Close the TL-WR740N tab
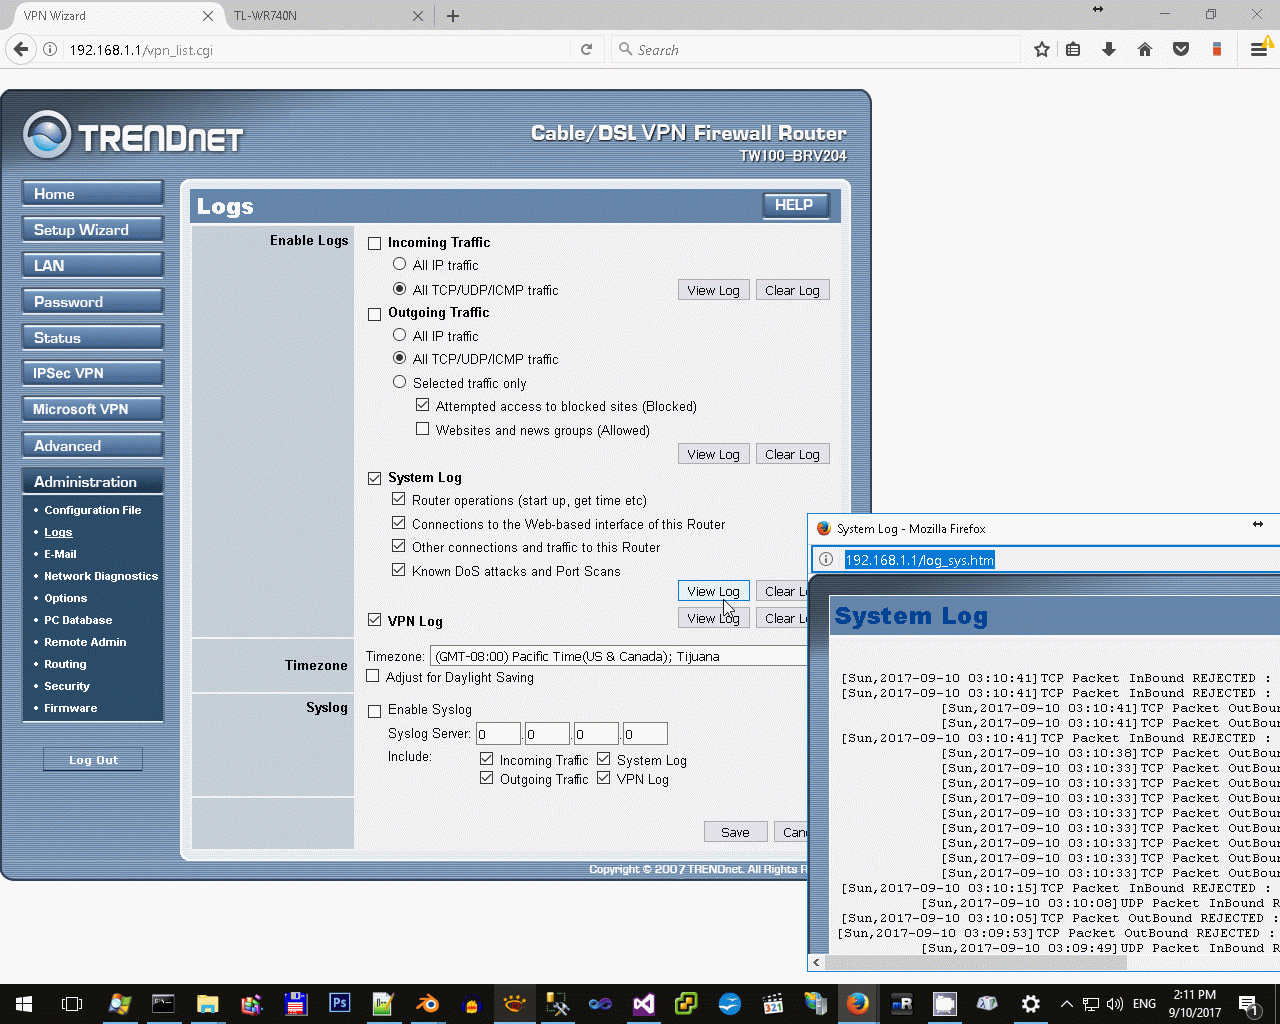1280x1024 pixels. coord(418,16)
